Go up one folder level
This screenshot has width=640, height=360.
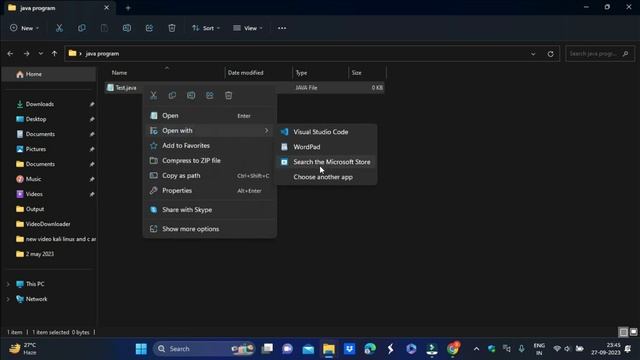tap(54, 53)
